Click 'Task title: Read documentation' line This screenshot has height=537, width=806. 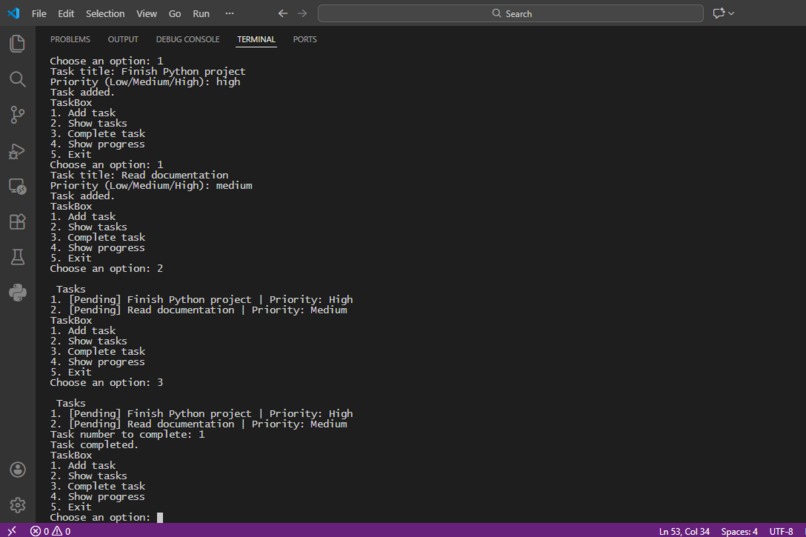click(x=139, y=175)
